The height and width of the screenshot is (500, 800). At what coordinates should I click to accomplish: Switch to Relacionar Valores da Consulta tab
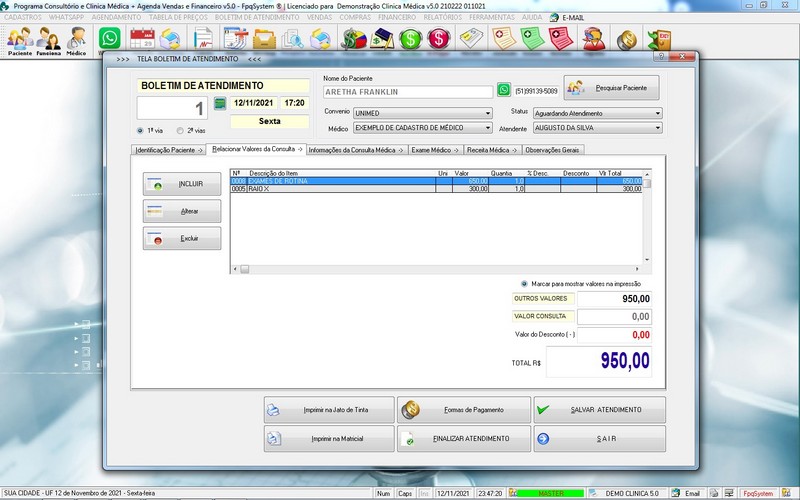tap(257, 149)
